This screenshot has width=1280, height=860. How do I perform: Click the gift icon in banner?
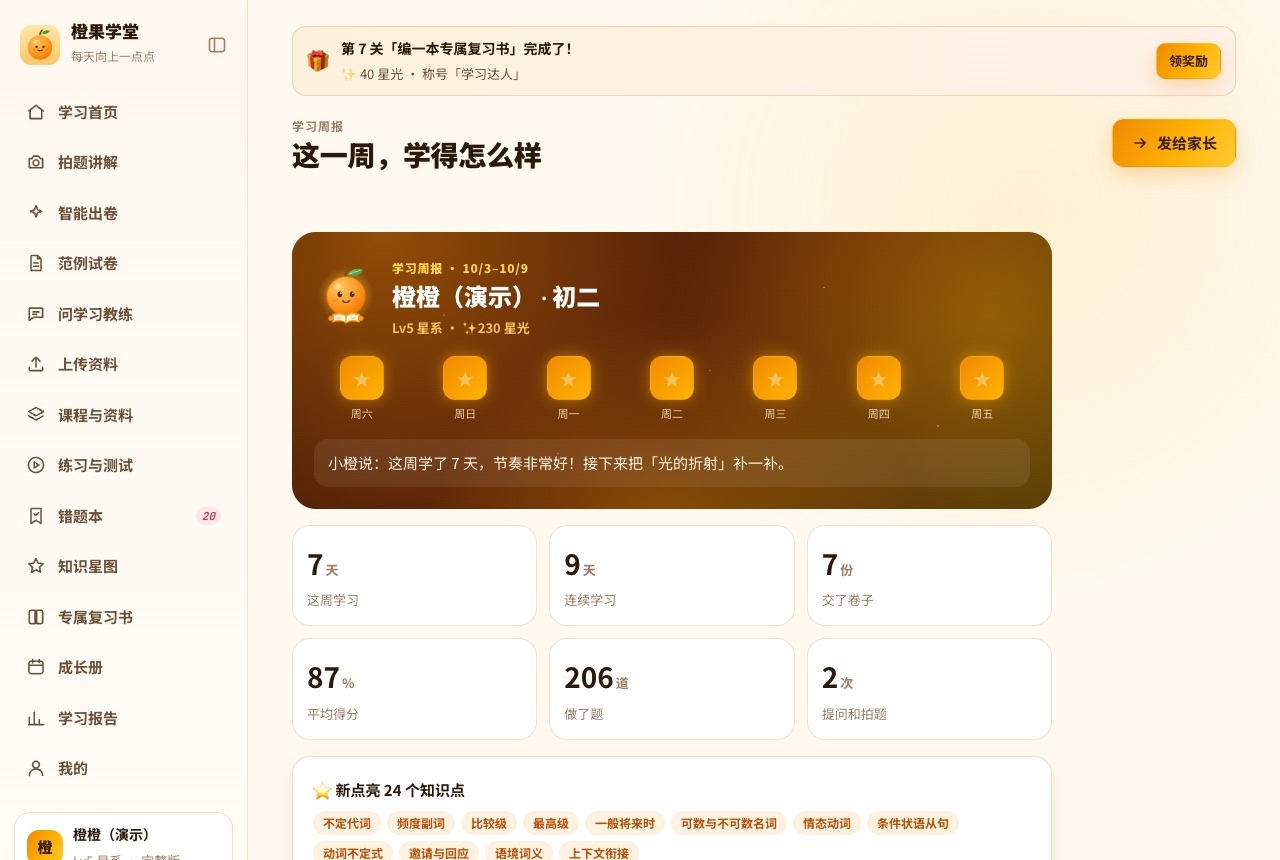pos(318,61)
